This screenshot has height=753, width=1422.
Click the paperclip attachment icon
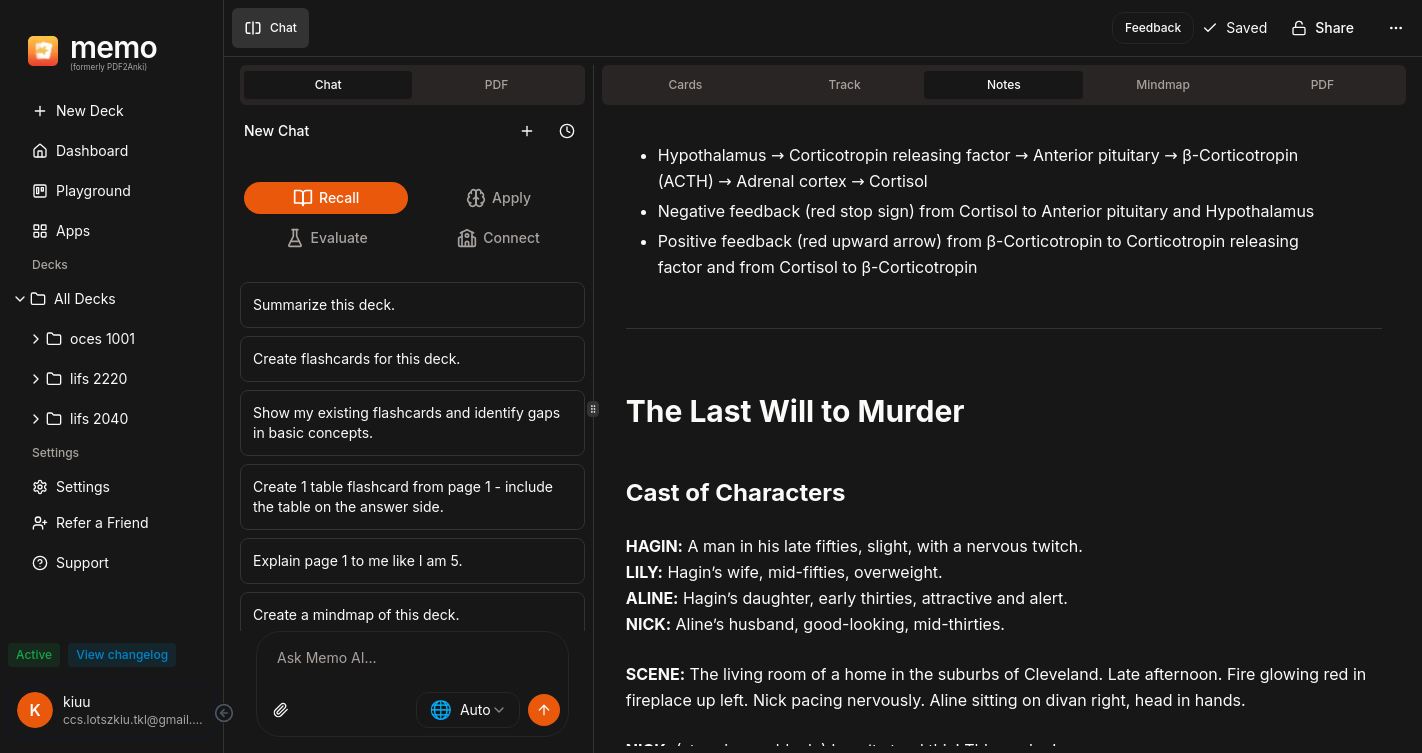(281, 710)
